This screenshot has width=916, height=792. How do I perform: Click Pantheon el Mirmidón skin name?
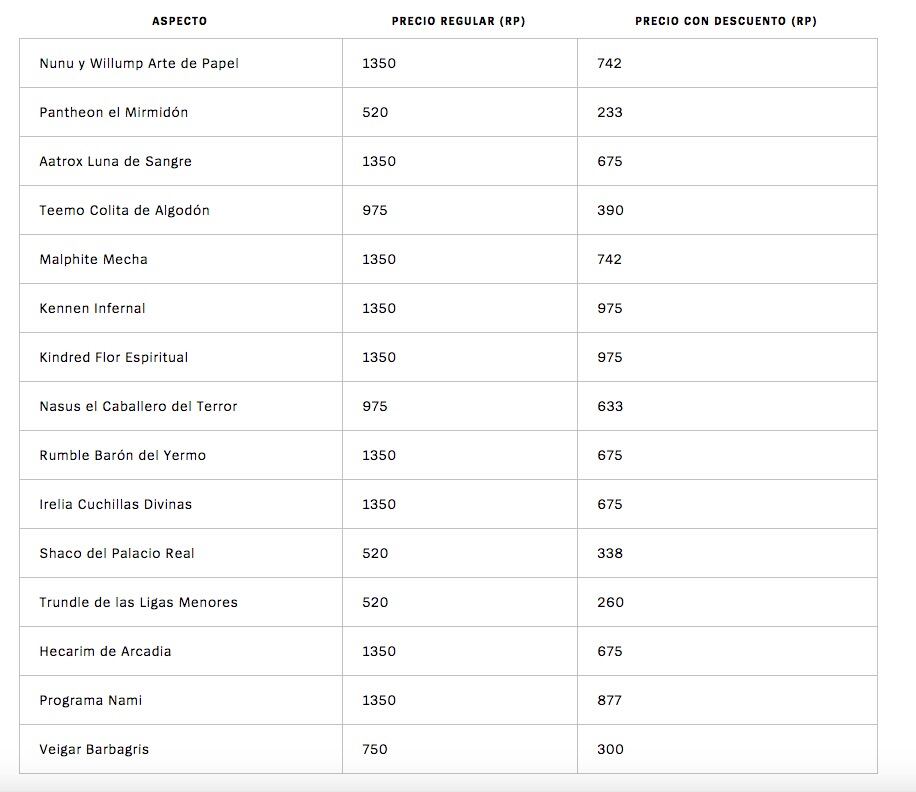point(114,112)
